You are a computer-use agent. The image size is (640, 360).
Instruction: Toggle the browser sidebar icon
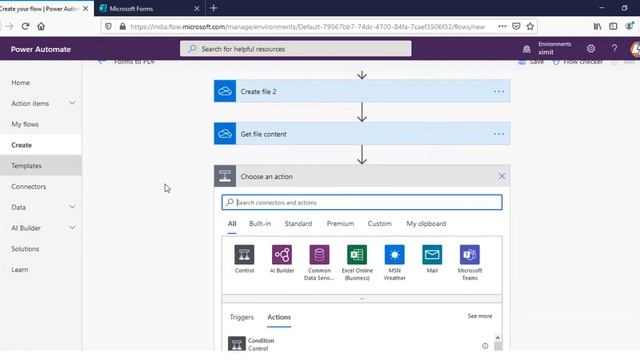click(613, 27)
